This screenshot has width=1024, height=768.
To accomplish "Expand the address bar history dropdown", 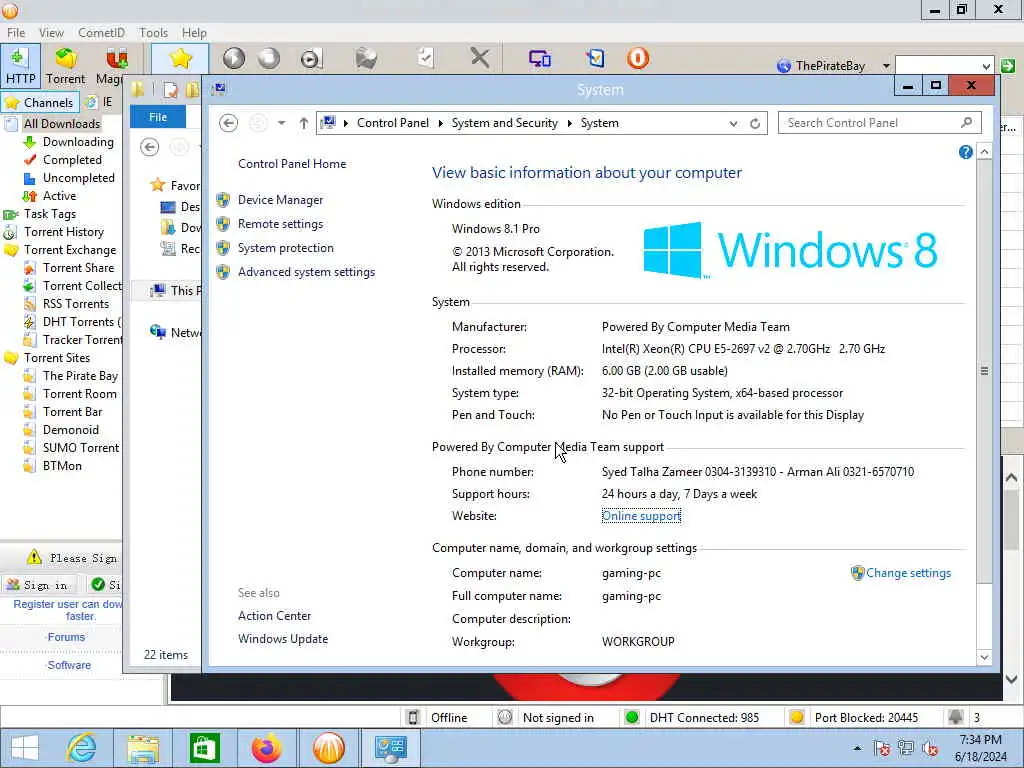I will coord(733,123).
